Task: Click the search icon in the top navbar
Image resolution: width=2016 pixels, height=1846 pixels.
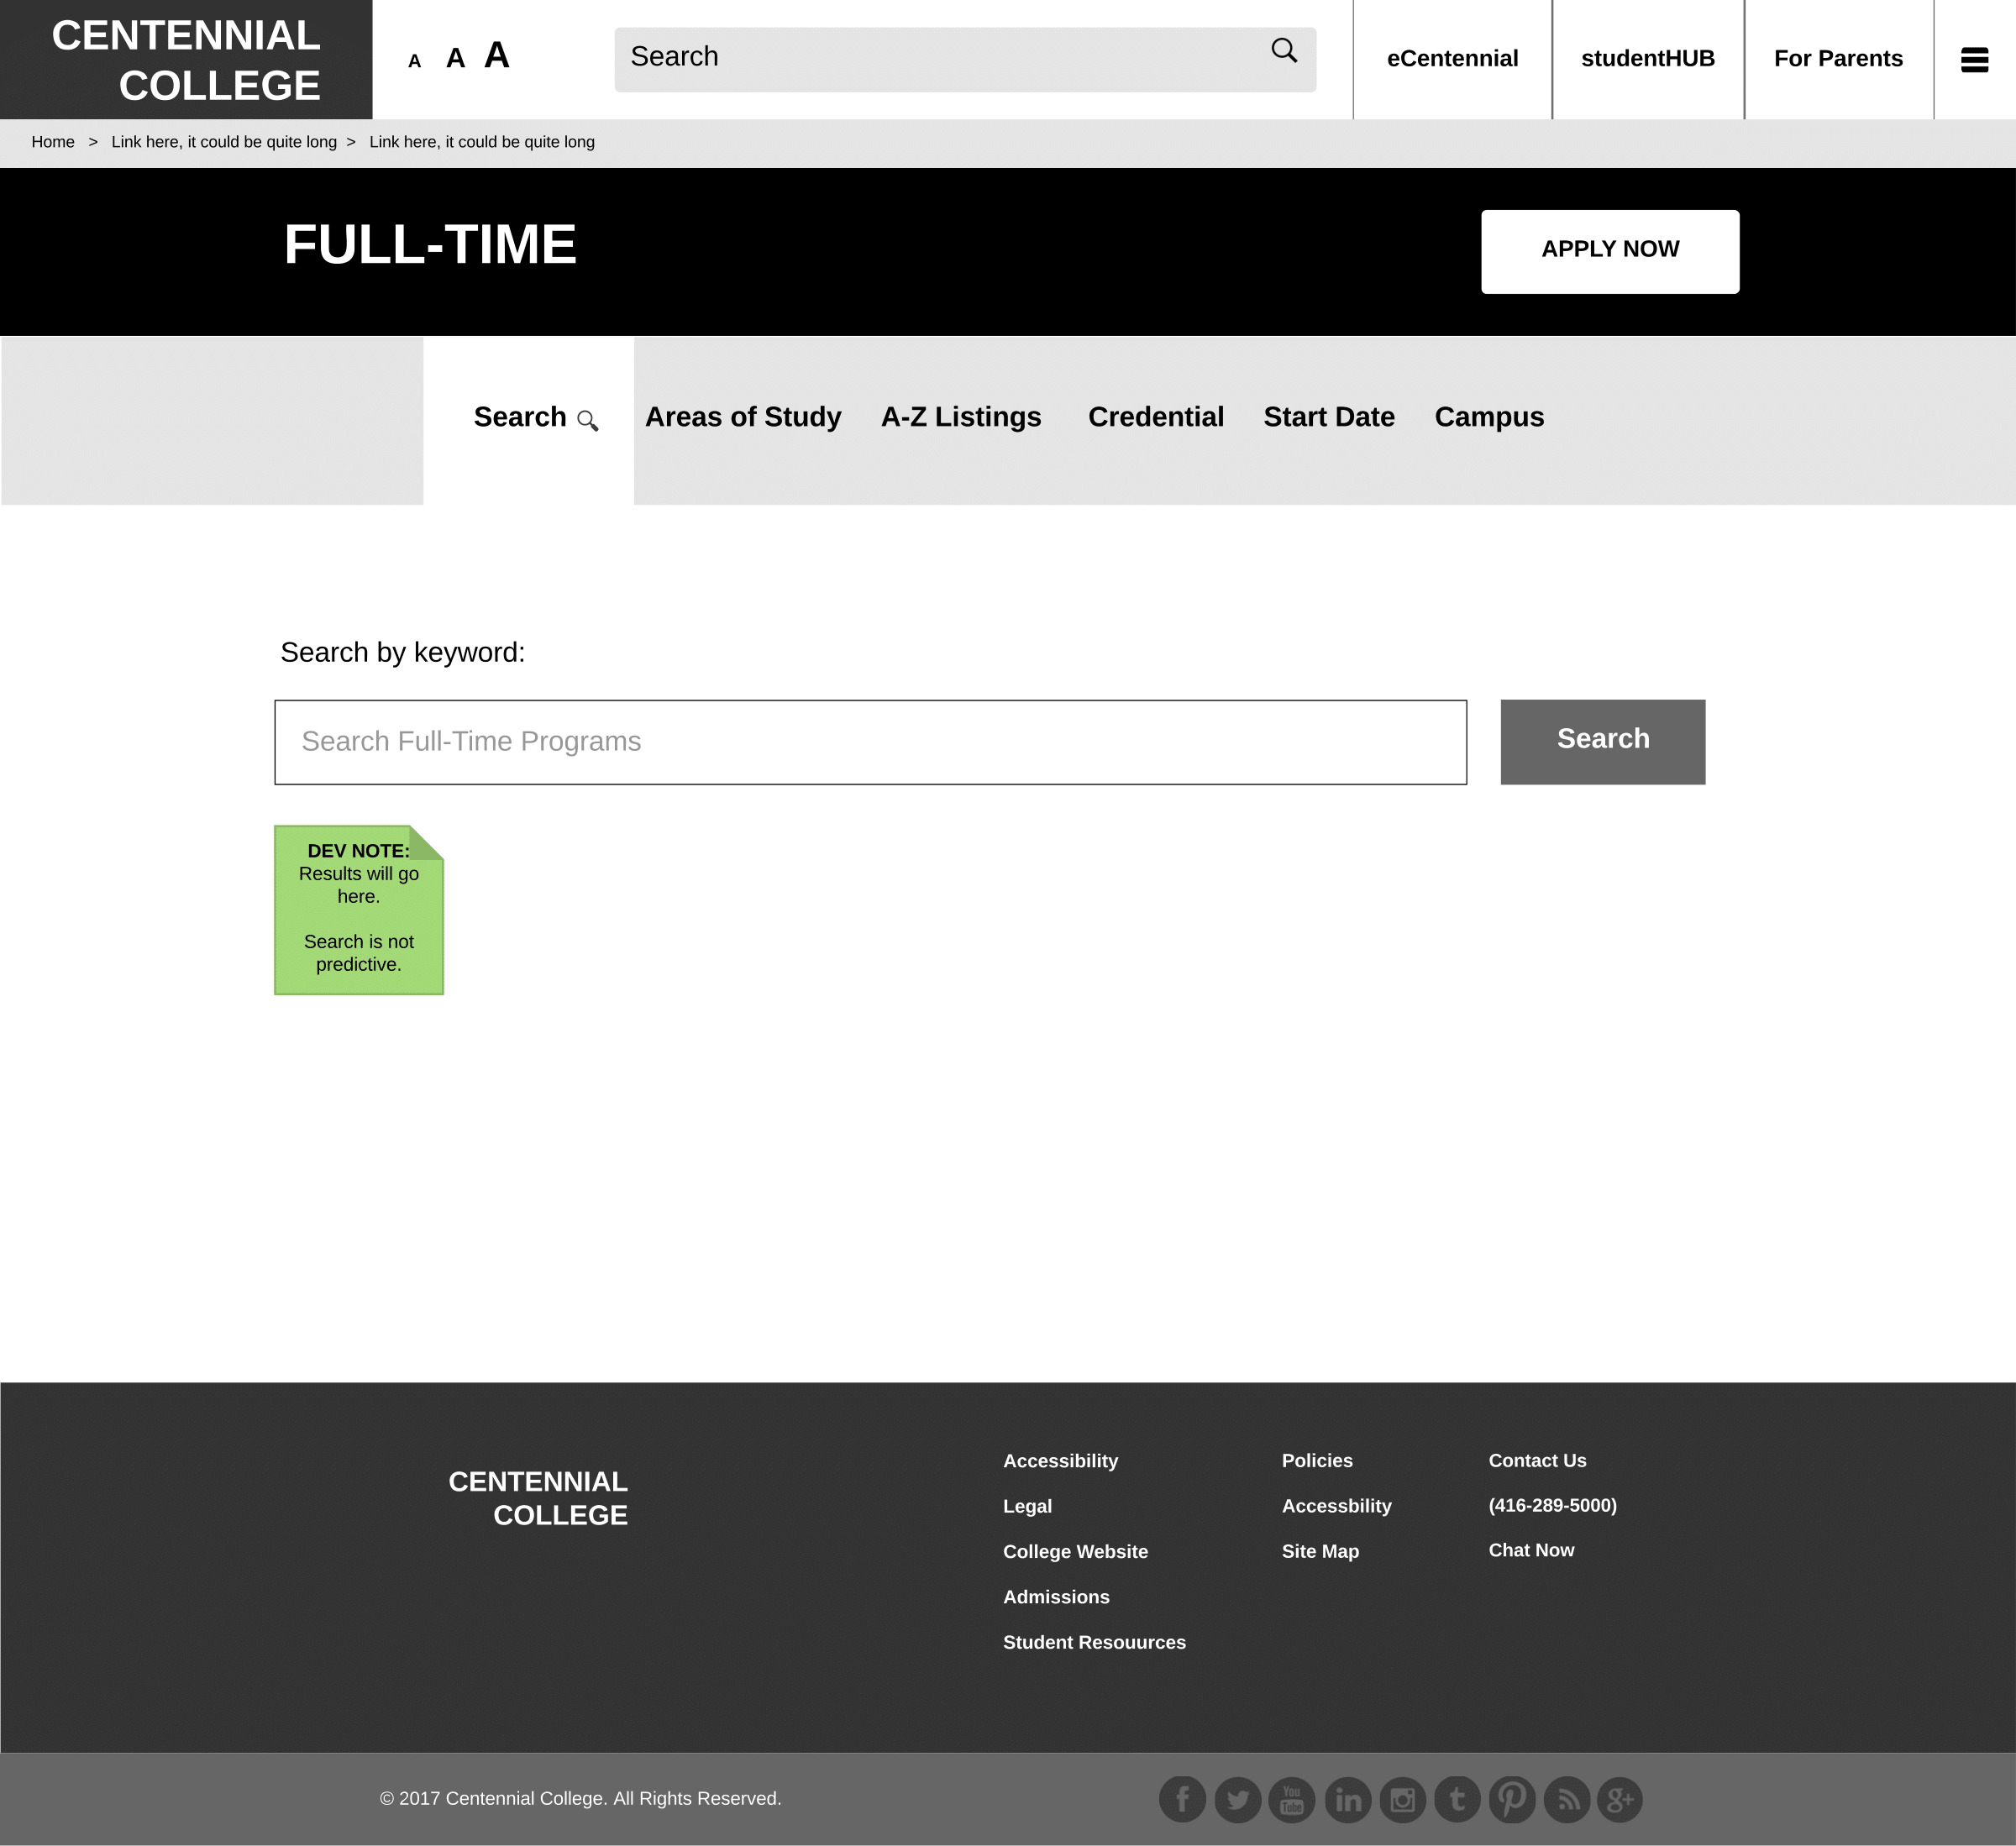Action: click(x=1284, y=56)
